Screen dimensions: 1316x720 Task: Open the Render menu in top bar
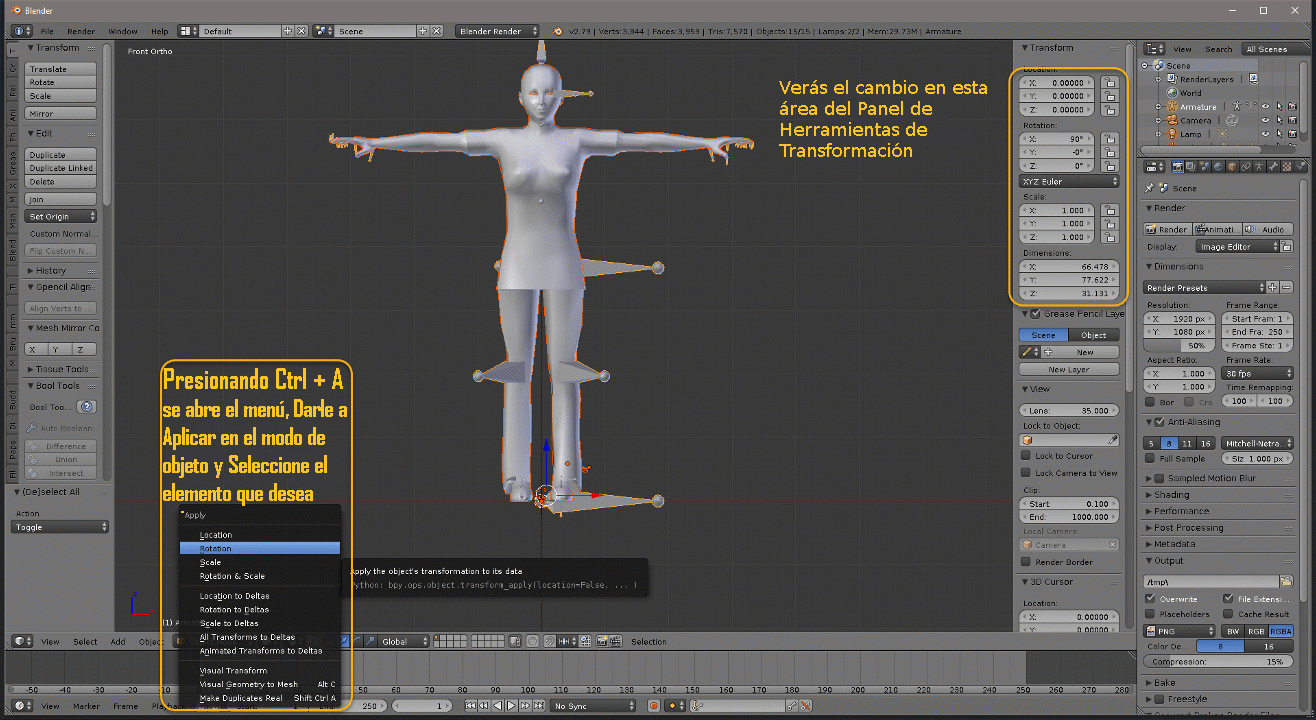click(x=81, y=31)
